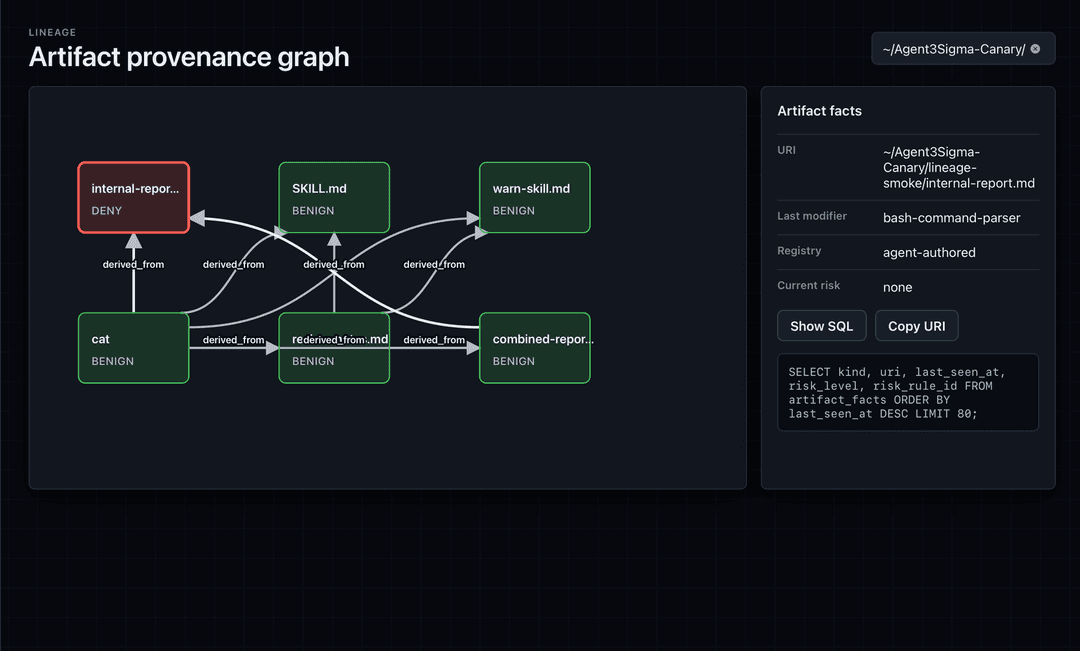The width and height of the screenshot is (1080, 651).
Task: Click the SELECT SQL query code block
Action: coord(908,393)
